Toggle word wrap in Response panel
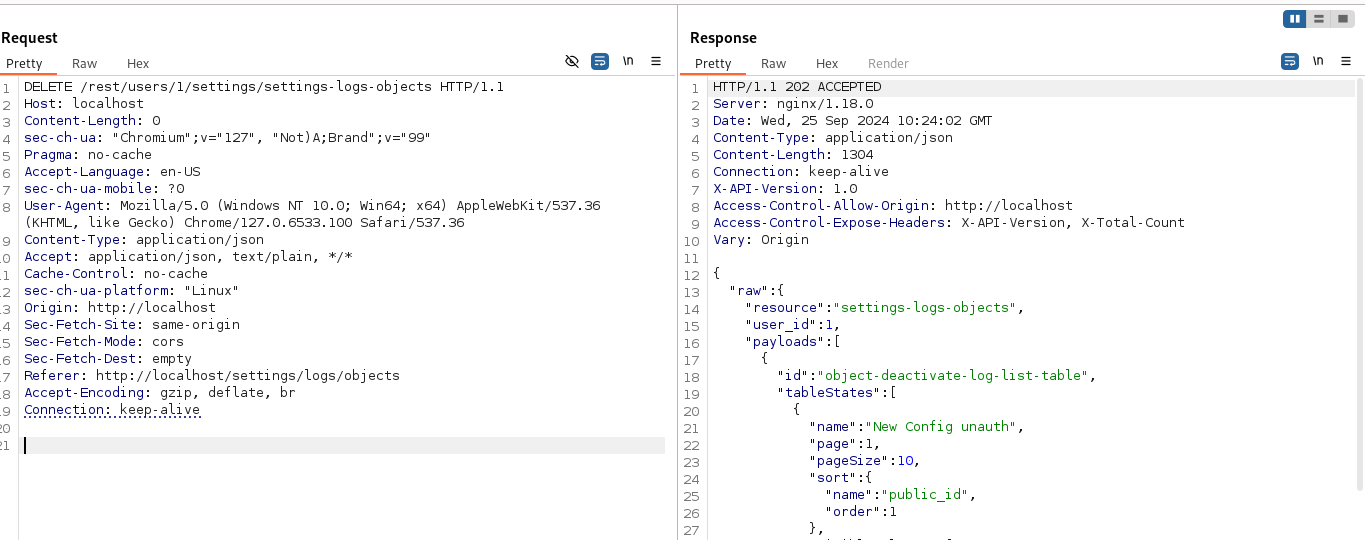The width and height of the screenshot is (1365, 540). click(1290, 61)
